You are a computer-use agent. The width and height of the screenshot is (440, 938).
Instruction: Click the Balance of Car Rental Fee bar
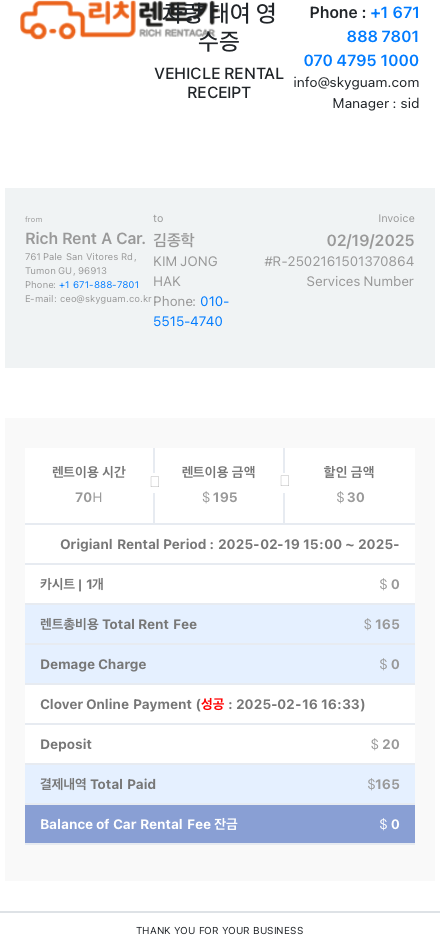click(x=220, y=824)
